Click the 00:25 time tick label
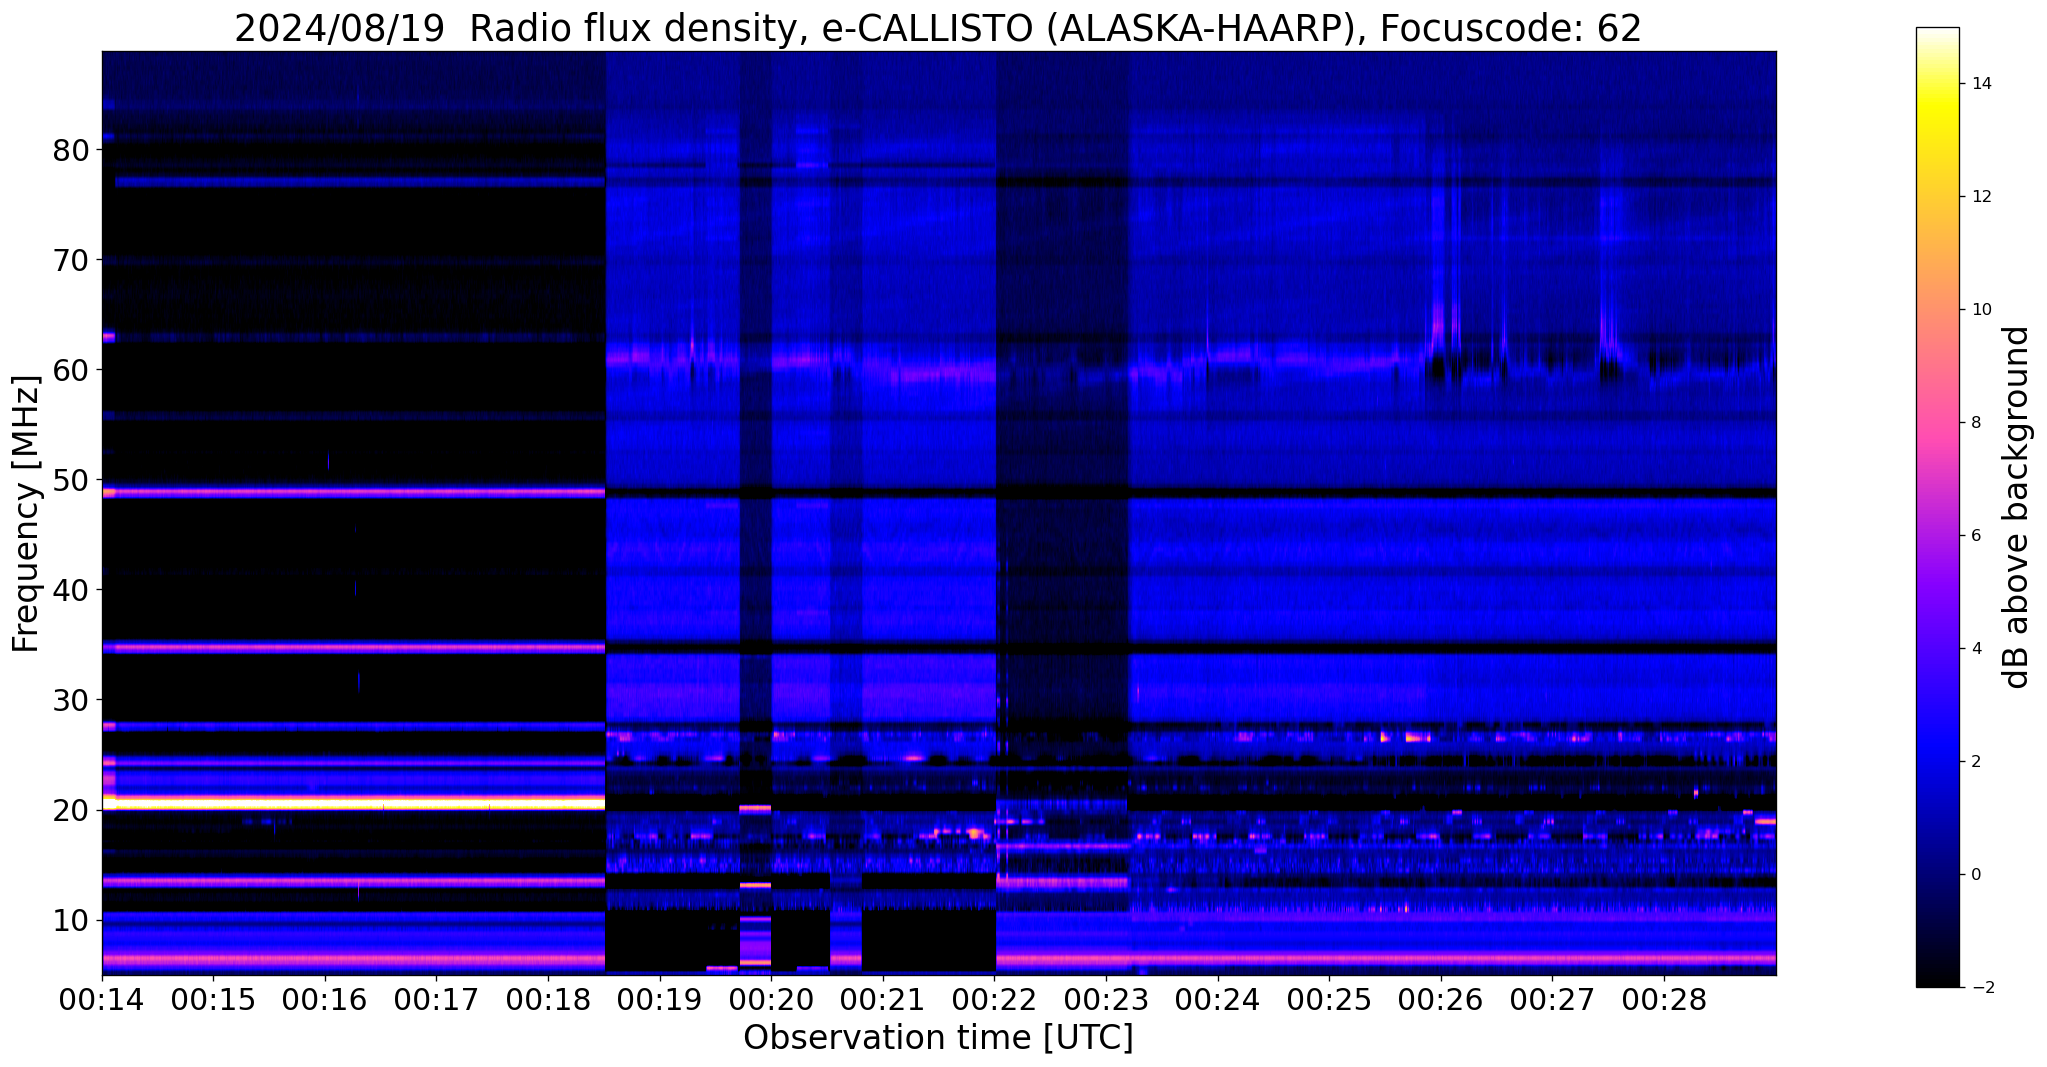Image resolution: width=2047 pixels, height=1067 pixels. [x=1328, y=999]
